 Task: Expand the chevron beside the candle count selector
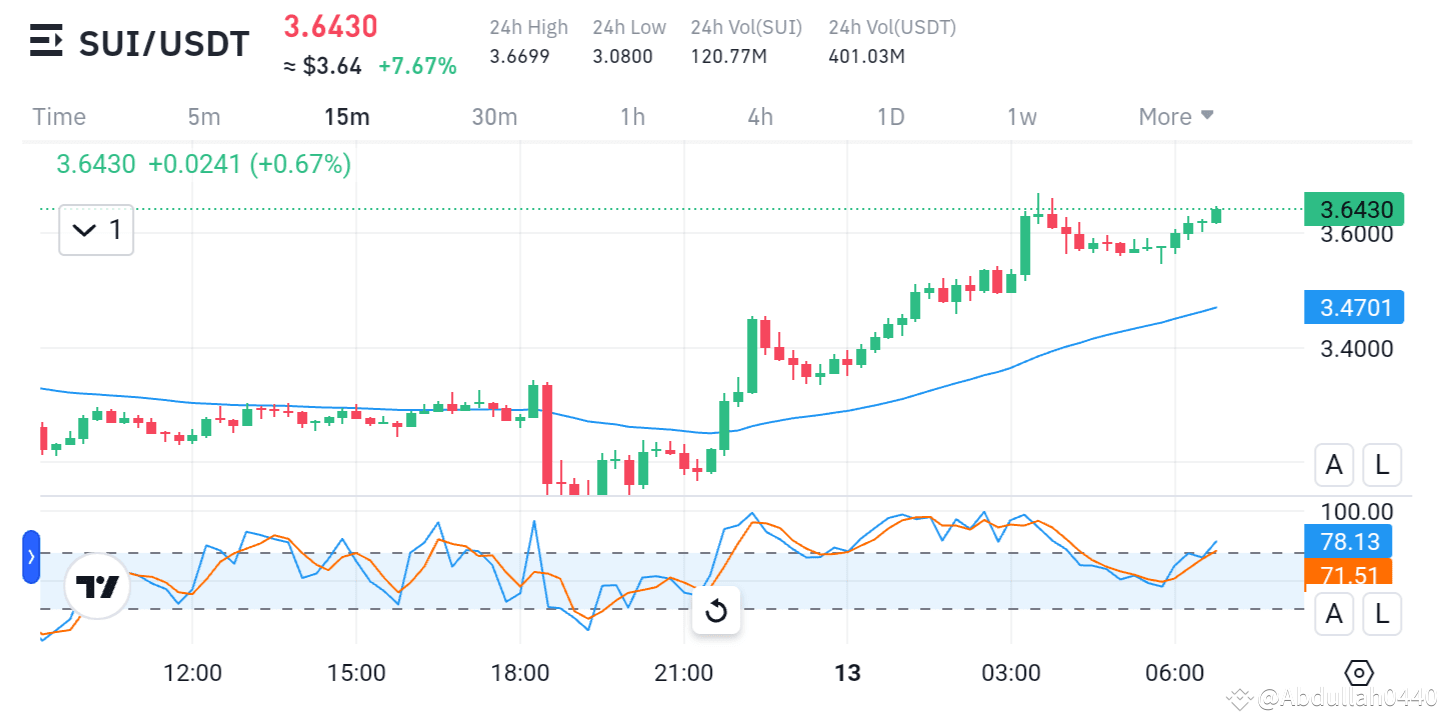pyautogui.click(x=84, y=230)
